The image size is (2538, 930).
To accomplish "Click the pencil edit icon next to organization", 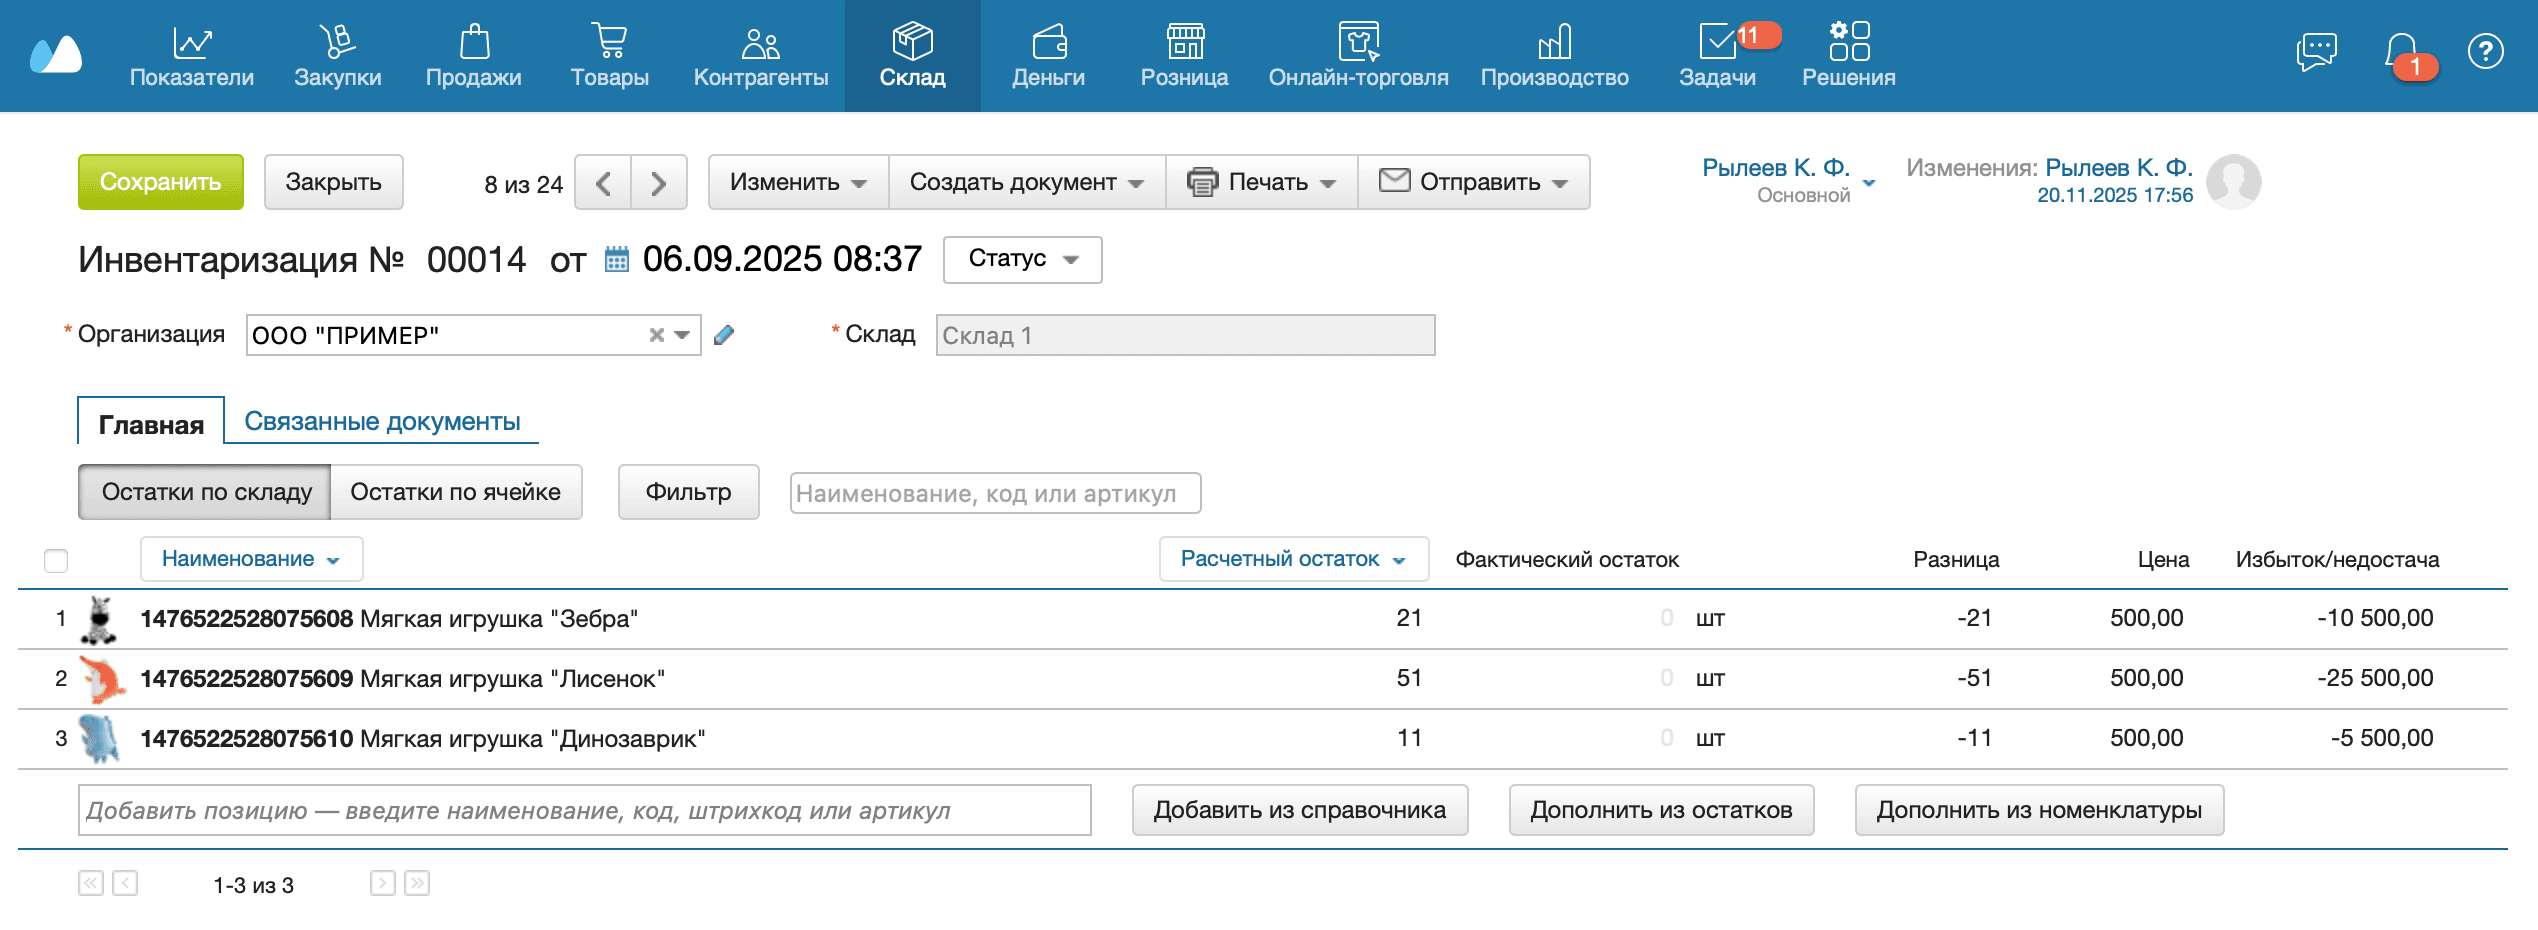I will click(724, 335).
